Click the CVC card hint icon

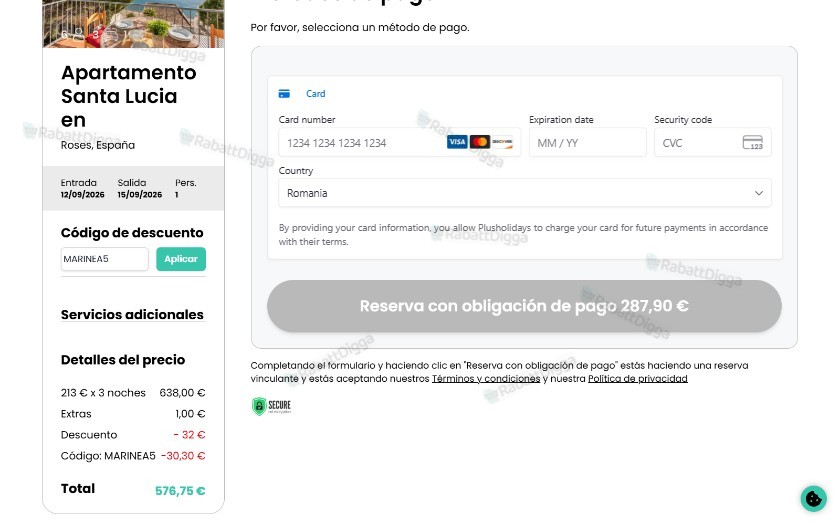753,143
